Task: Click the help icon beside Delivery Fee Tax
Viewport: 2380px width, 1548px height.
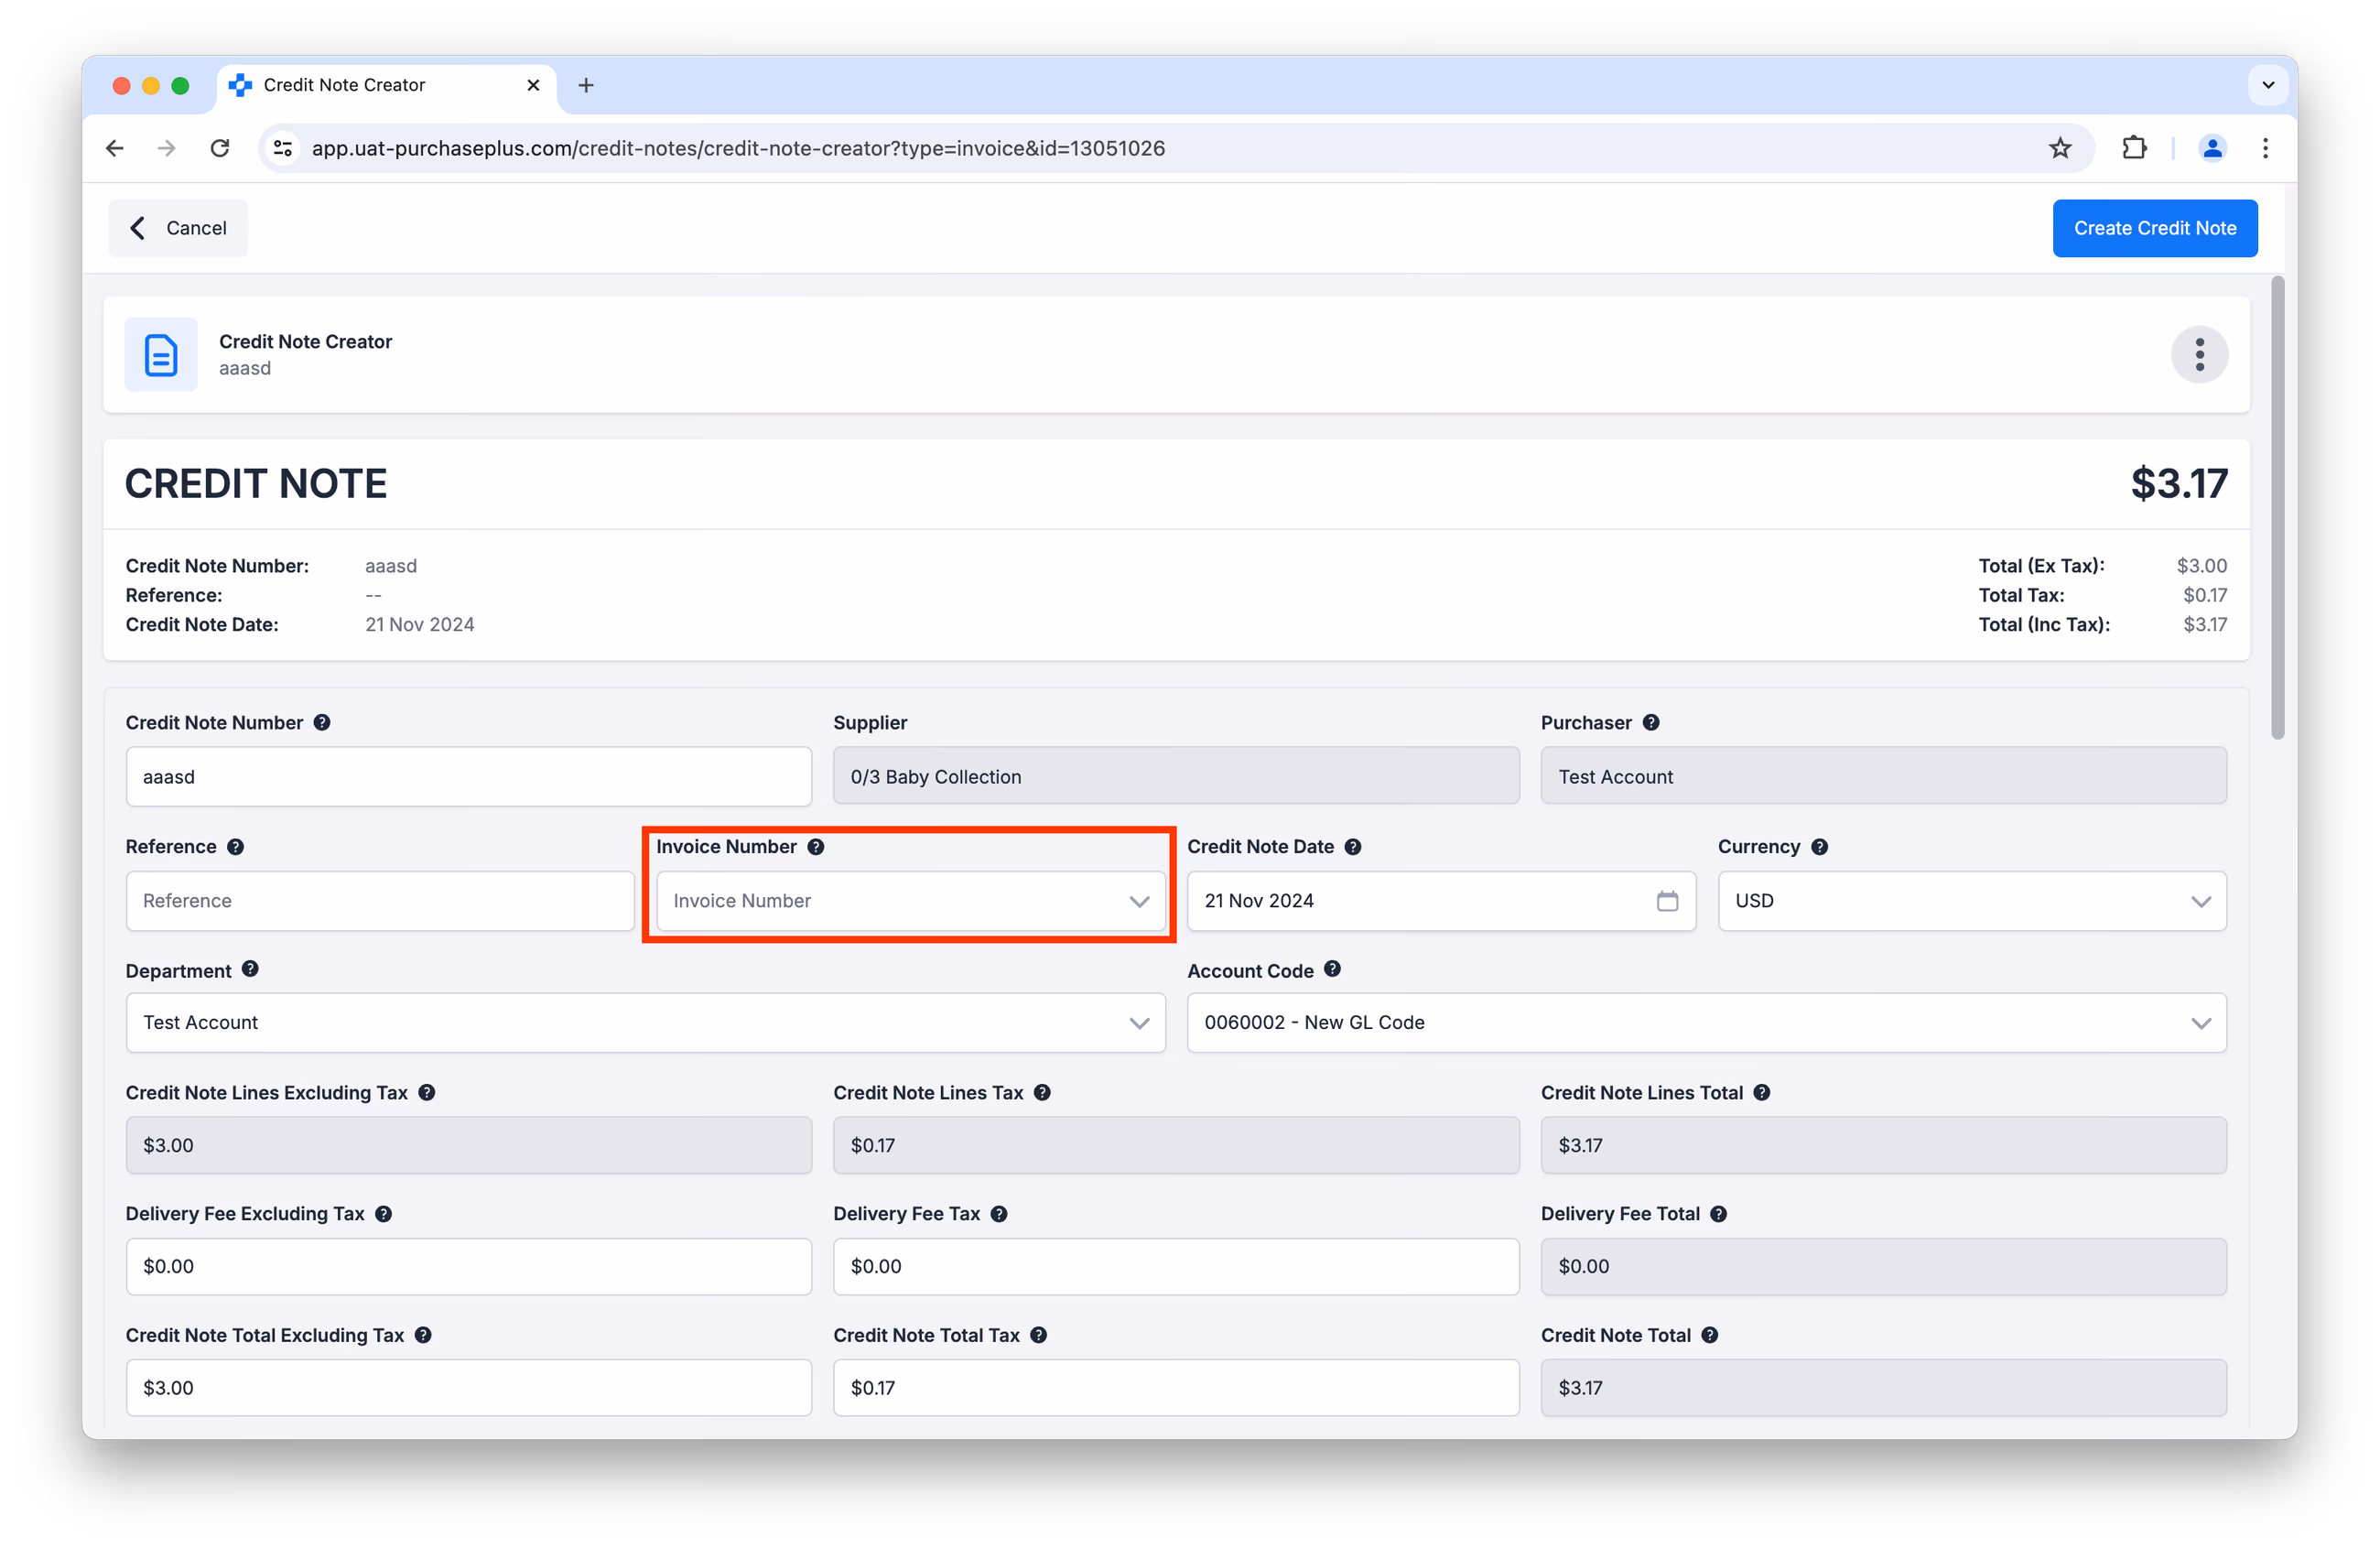Action: (999, 1214)
